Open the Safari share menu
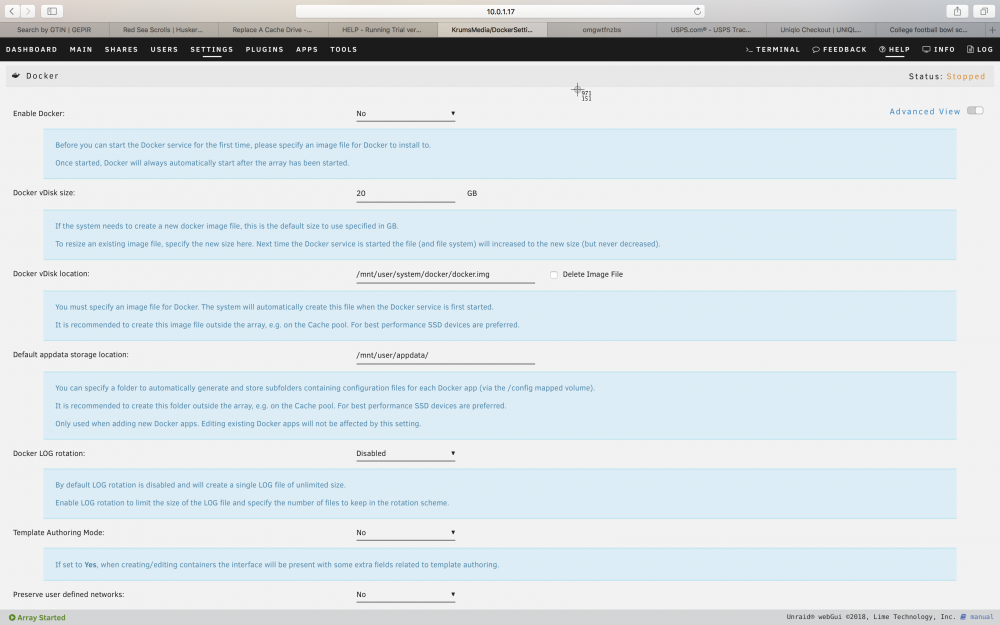 pos(957,11)
